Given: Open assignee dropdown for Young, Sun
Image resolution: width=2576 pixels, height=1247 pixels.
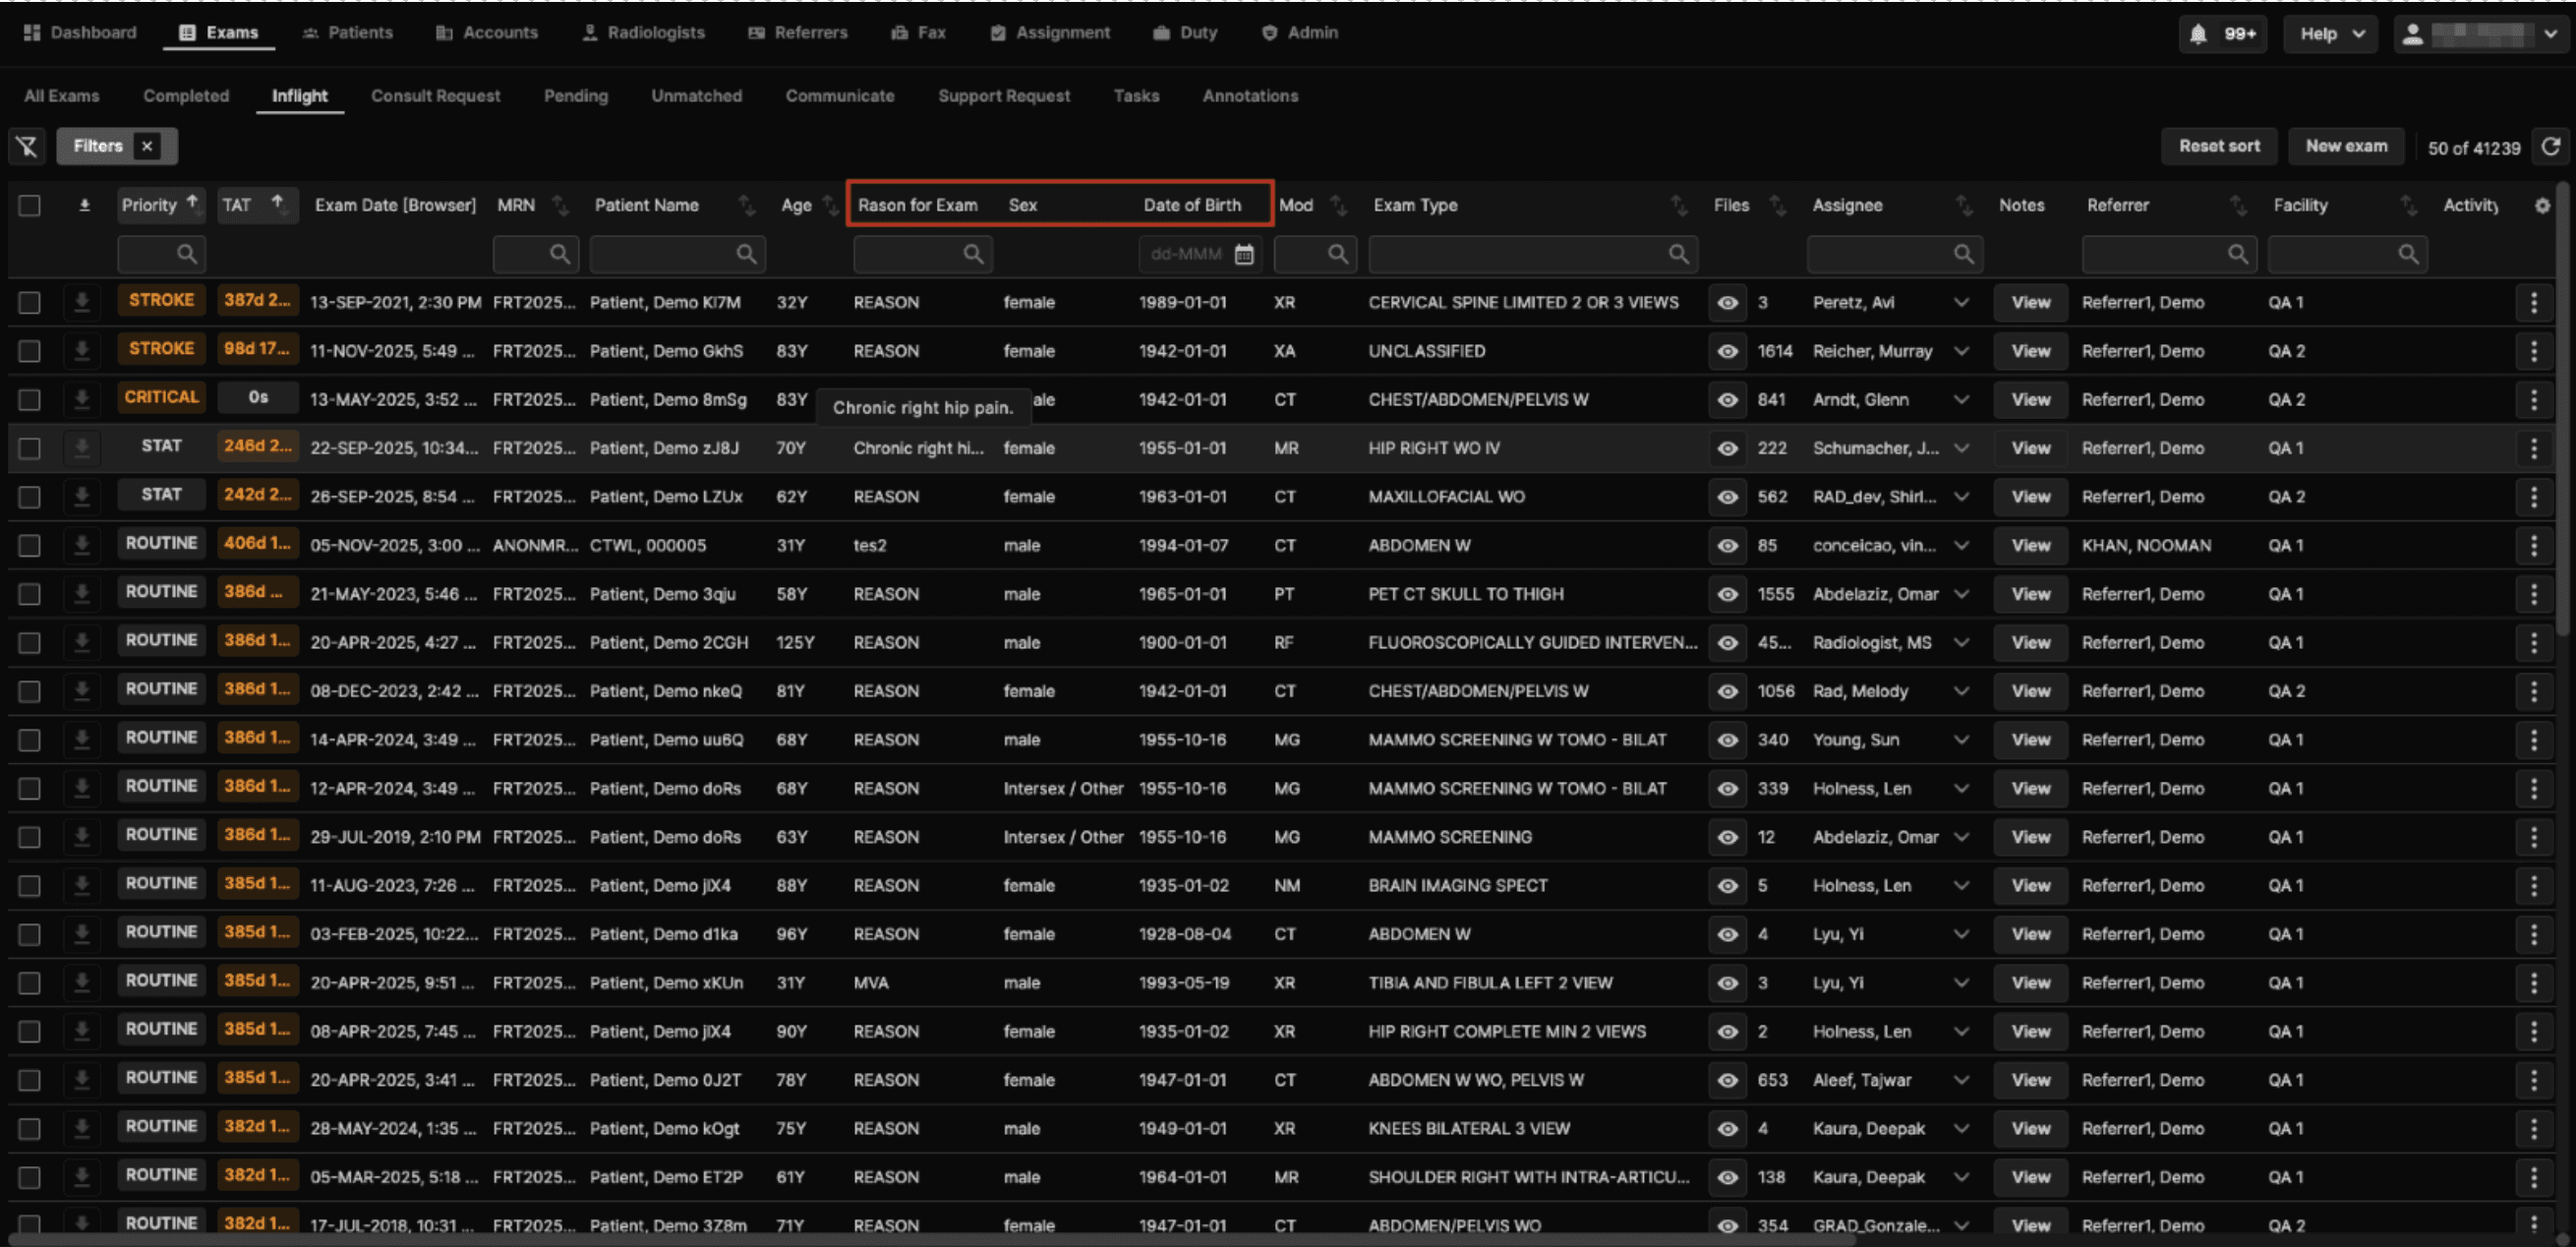Looking at the screenshot, I should tap(1961, 740).
